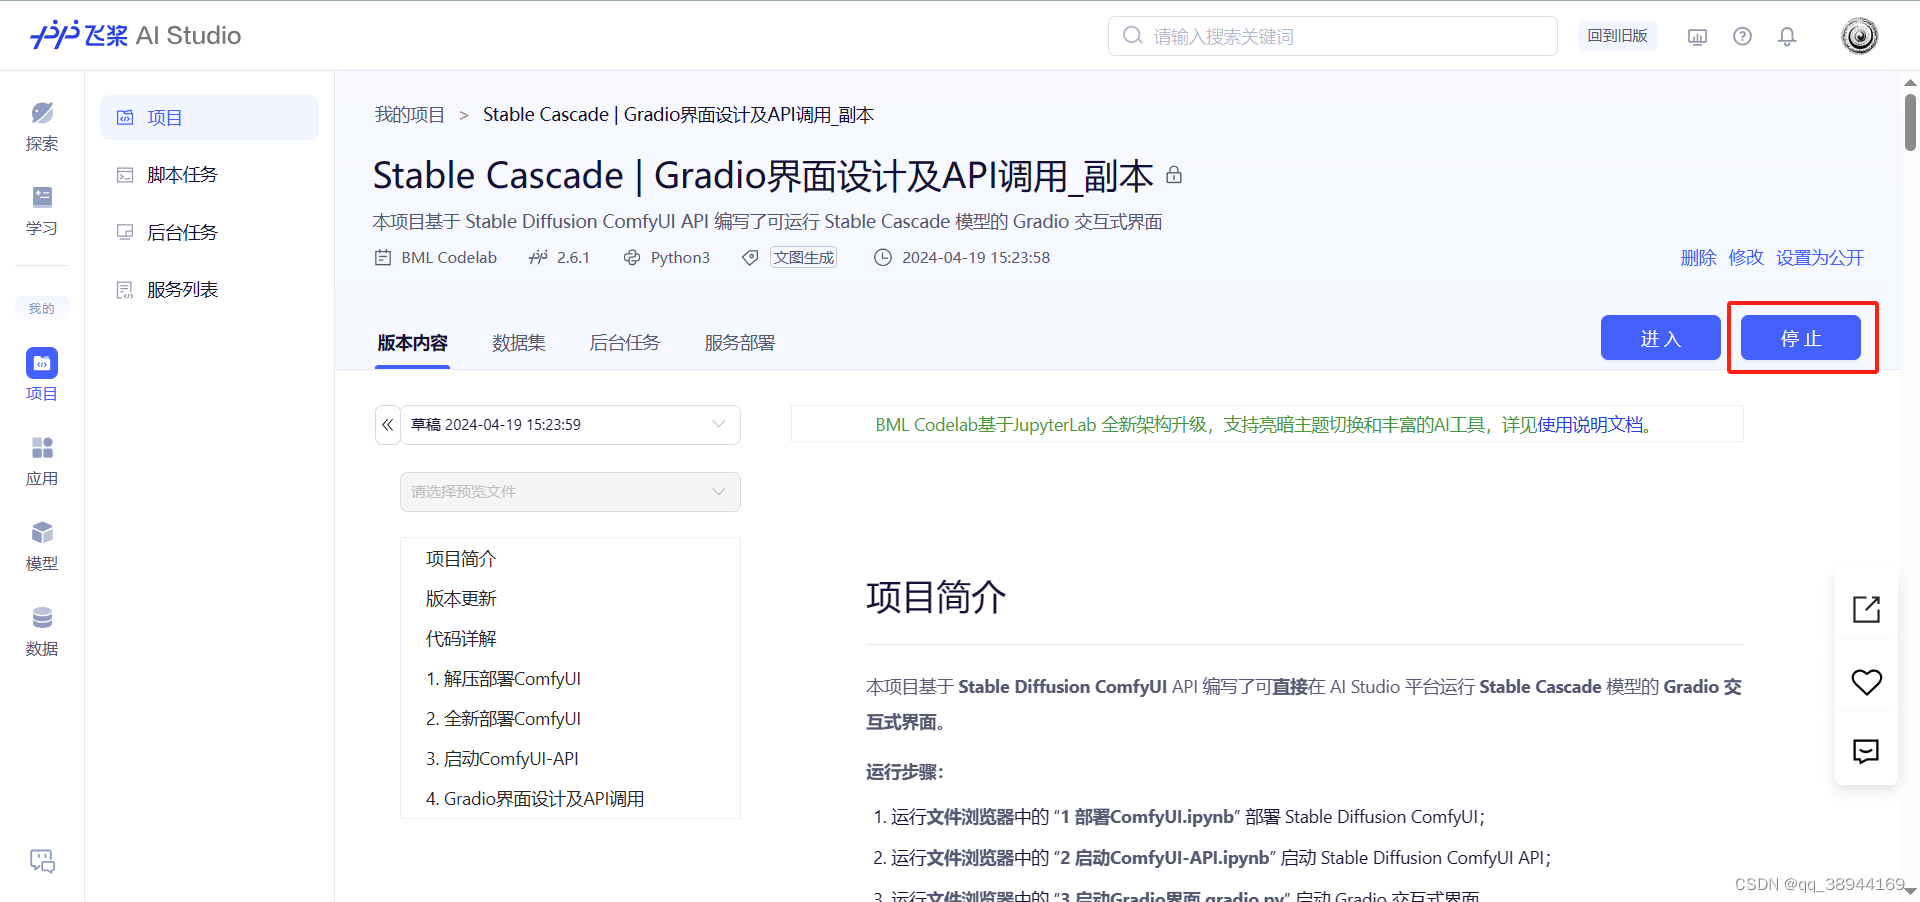Image resolution: width=1920 pixels, height=902 pixels.
Task: Jump to 3. 启动ComfyUI-API in outline
Action: (502, 759)
